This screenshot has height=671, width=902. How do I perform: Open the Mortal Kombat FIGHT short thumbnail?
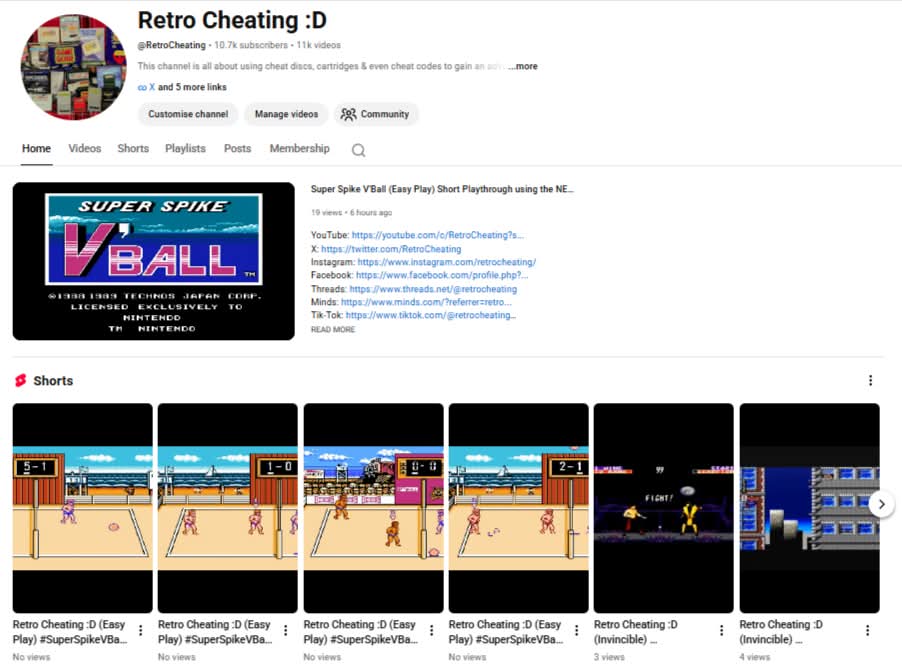[x=664, y=508]
